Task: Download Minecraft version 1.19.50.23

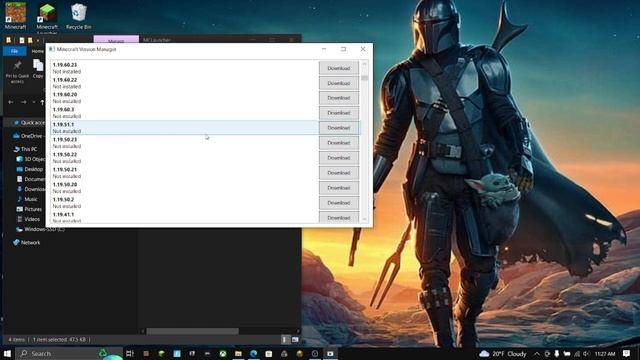Action: pyautogui.click(x=339, y=143)
